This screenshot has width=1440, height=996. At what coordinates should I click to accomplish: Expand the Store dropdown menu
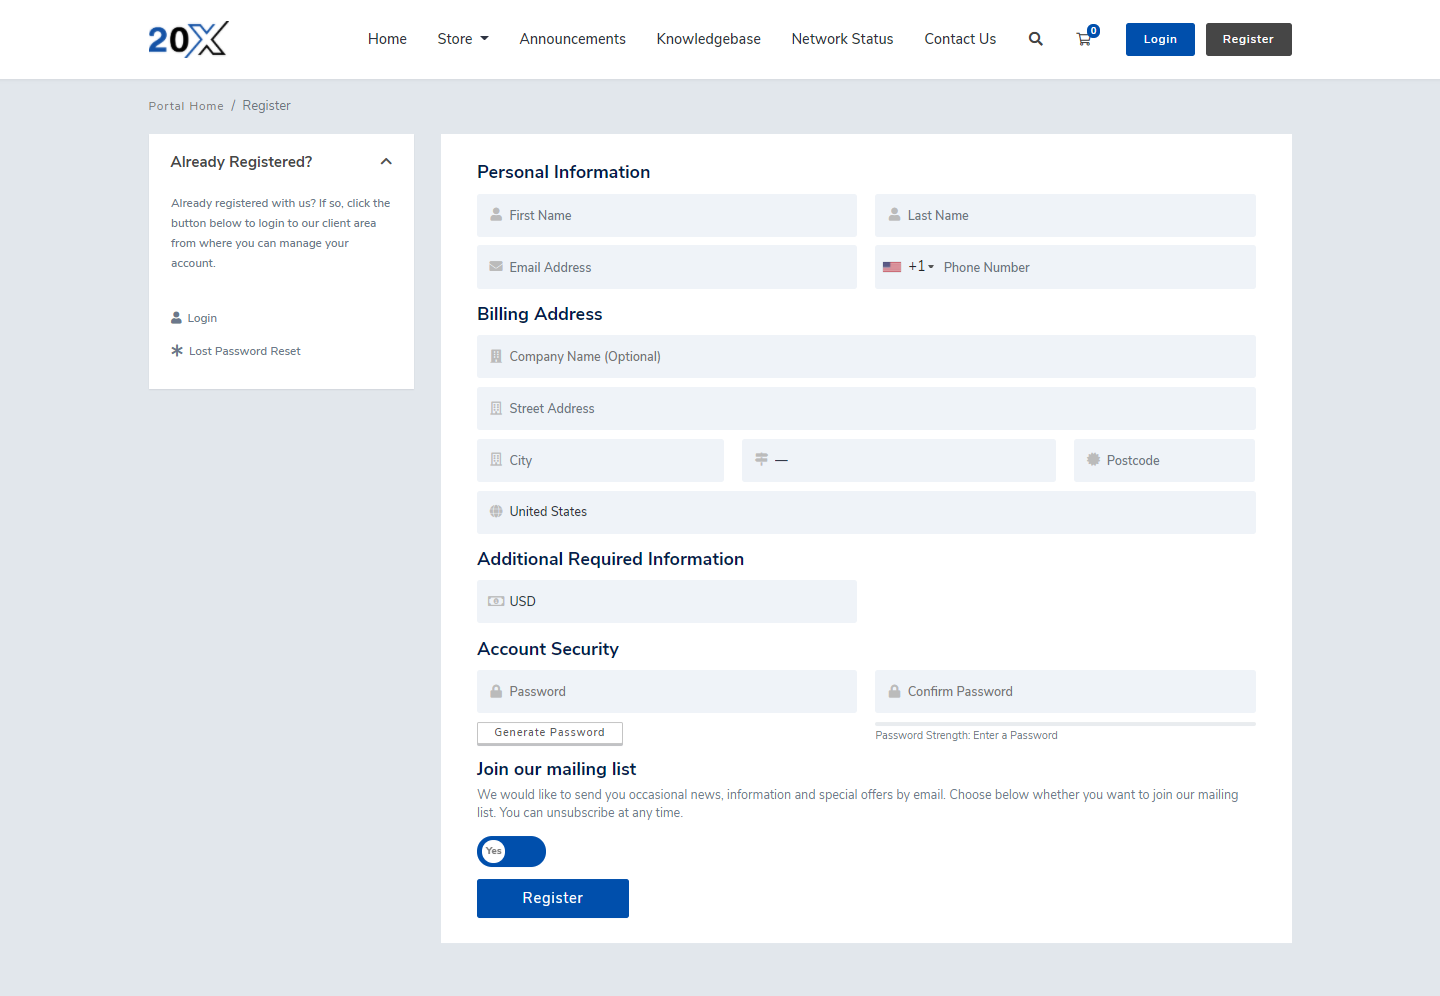click(462, 39)
